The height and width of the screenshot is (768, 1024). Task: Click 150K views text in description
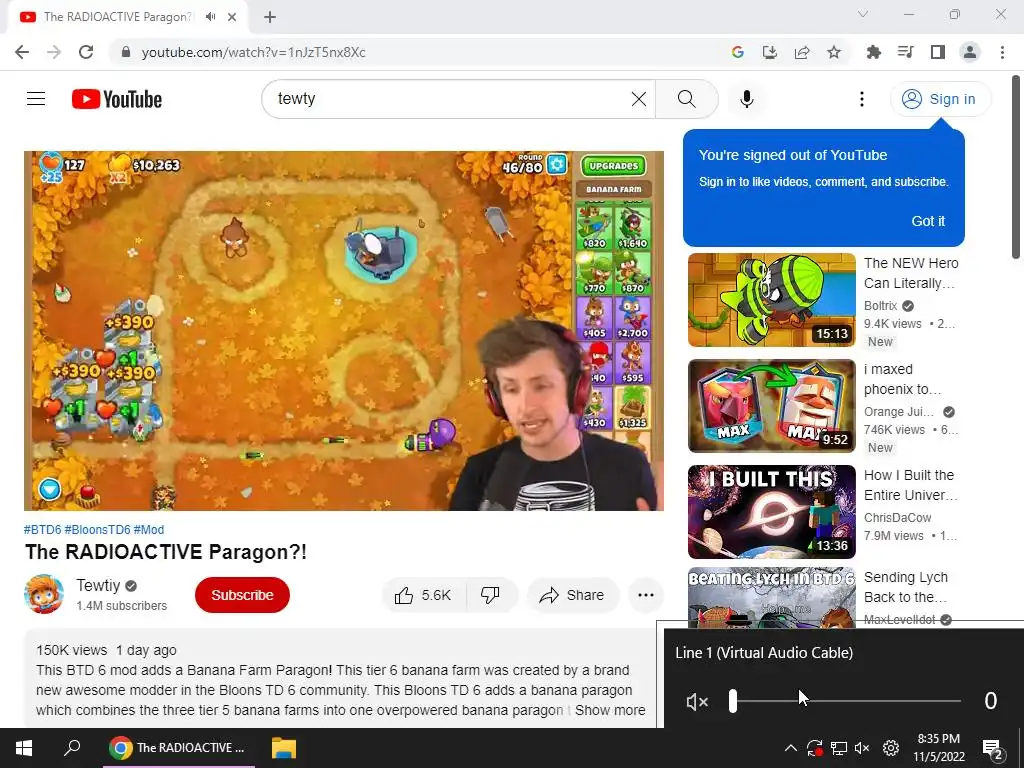[x=71, y=650]
